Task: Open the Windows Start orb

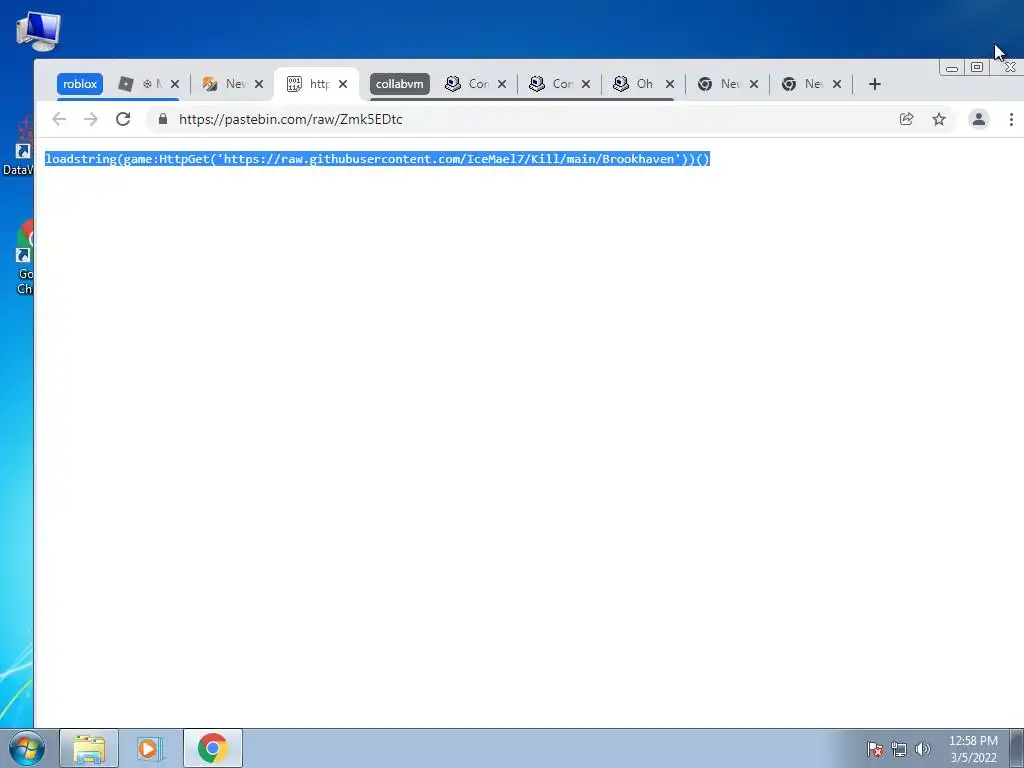Action: tap(26, 748)
